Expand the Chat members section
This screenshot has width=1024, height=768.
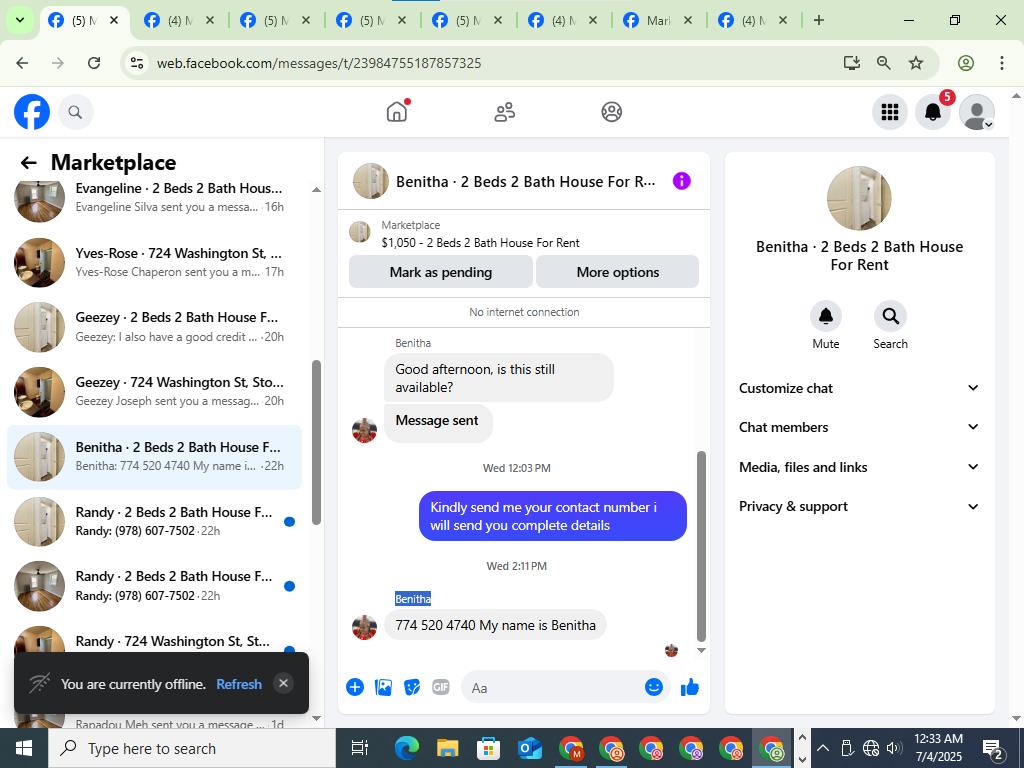[859, 427]
